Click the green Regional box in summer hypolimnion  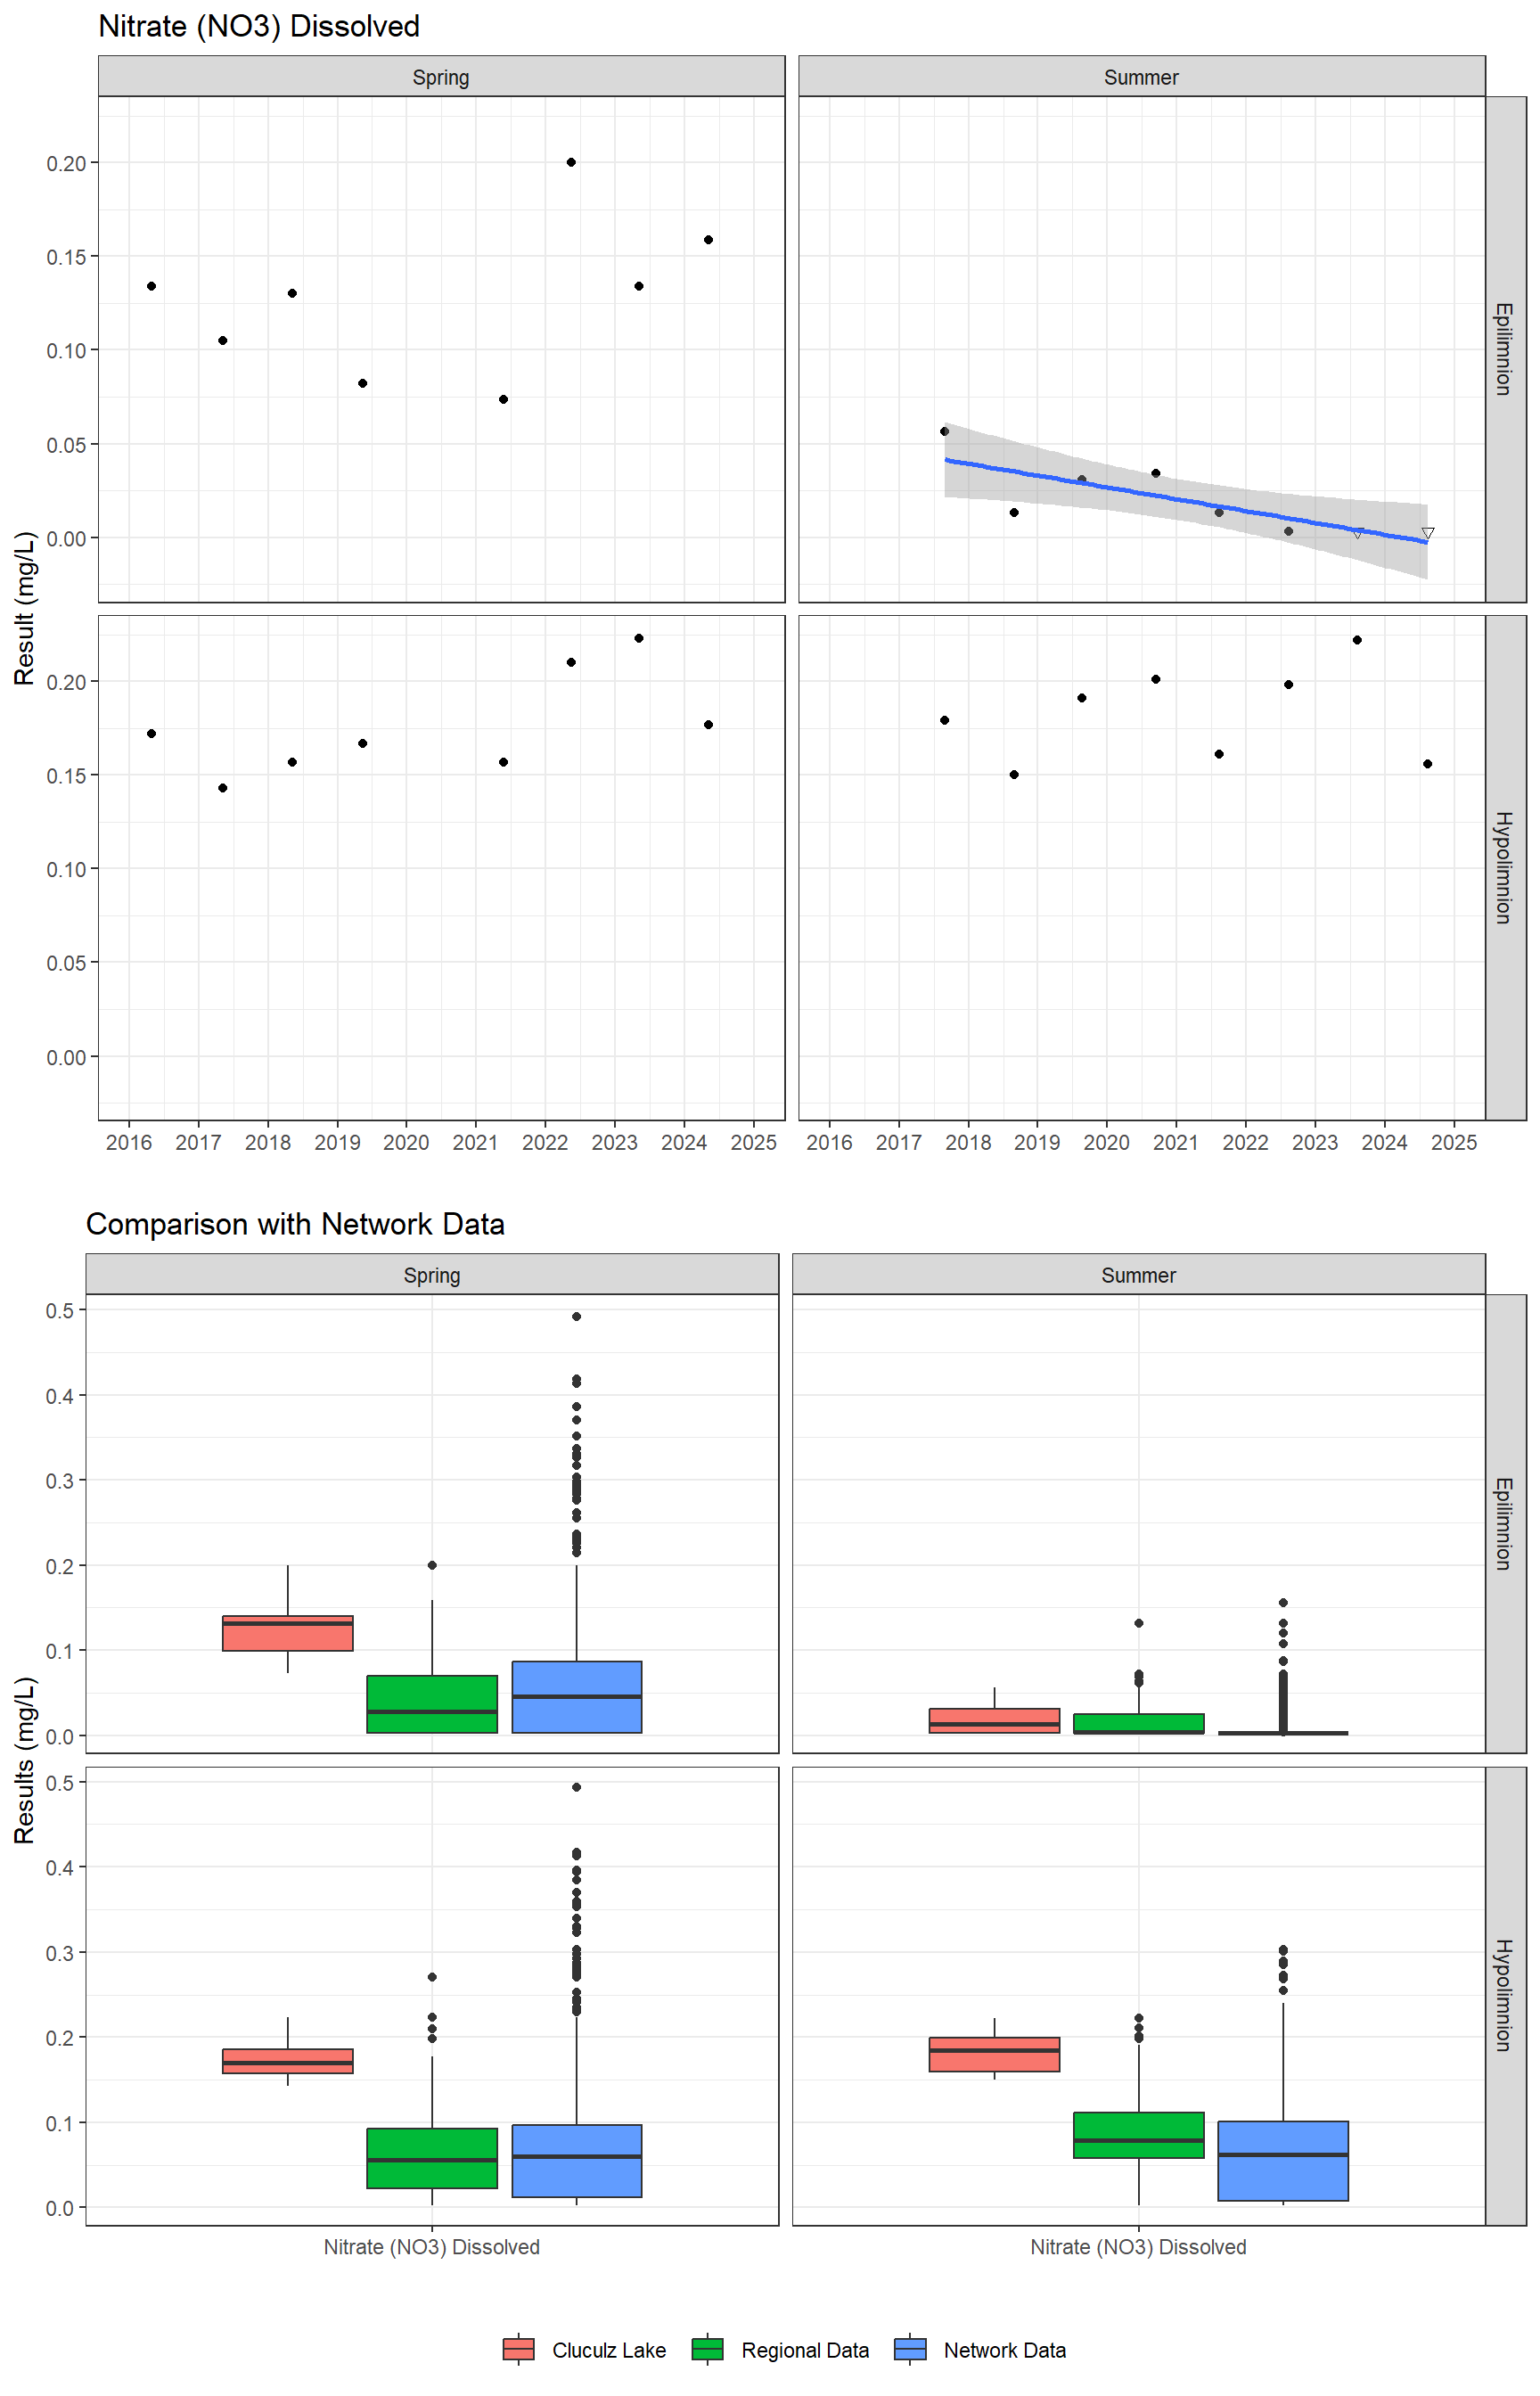(x=1139, y=2135)
